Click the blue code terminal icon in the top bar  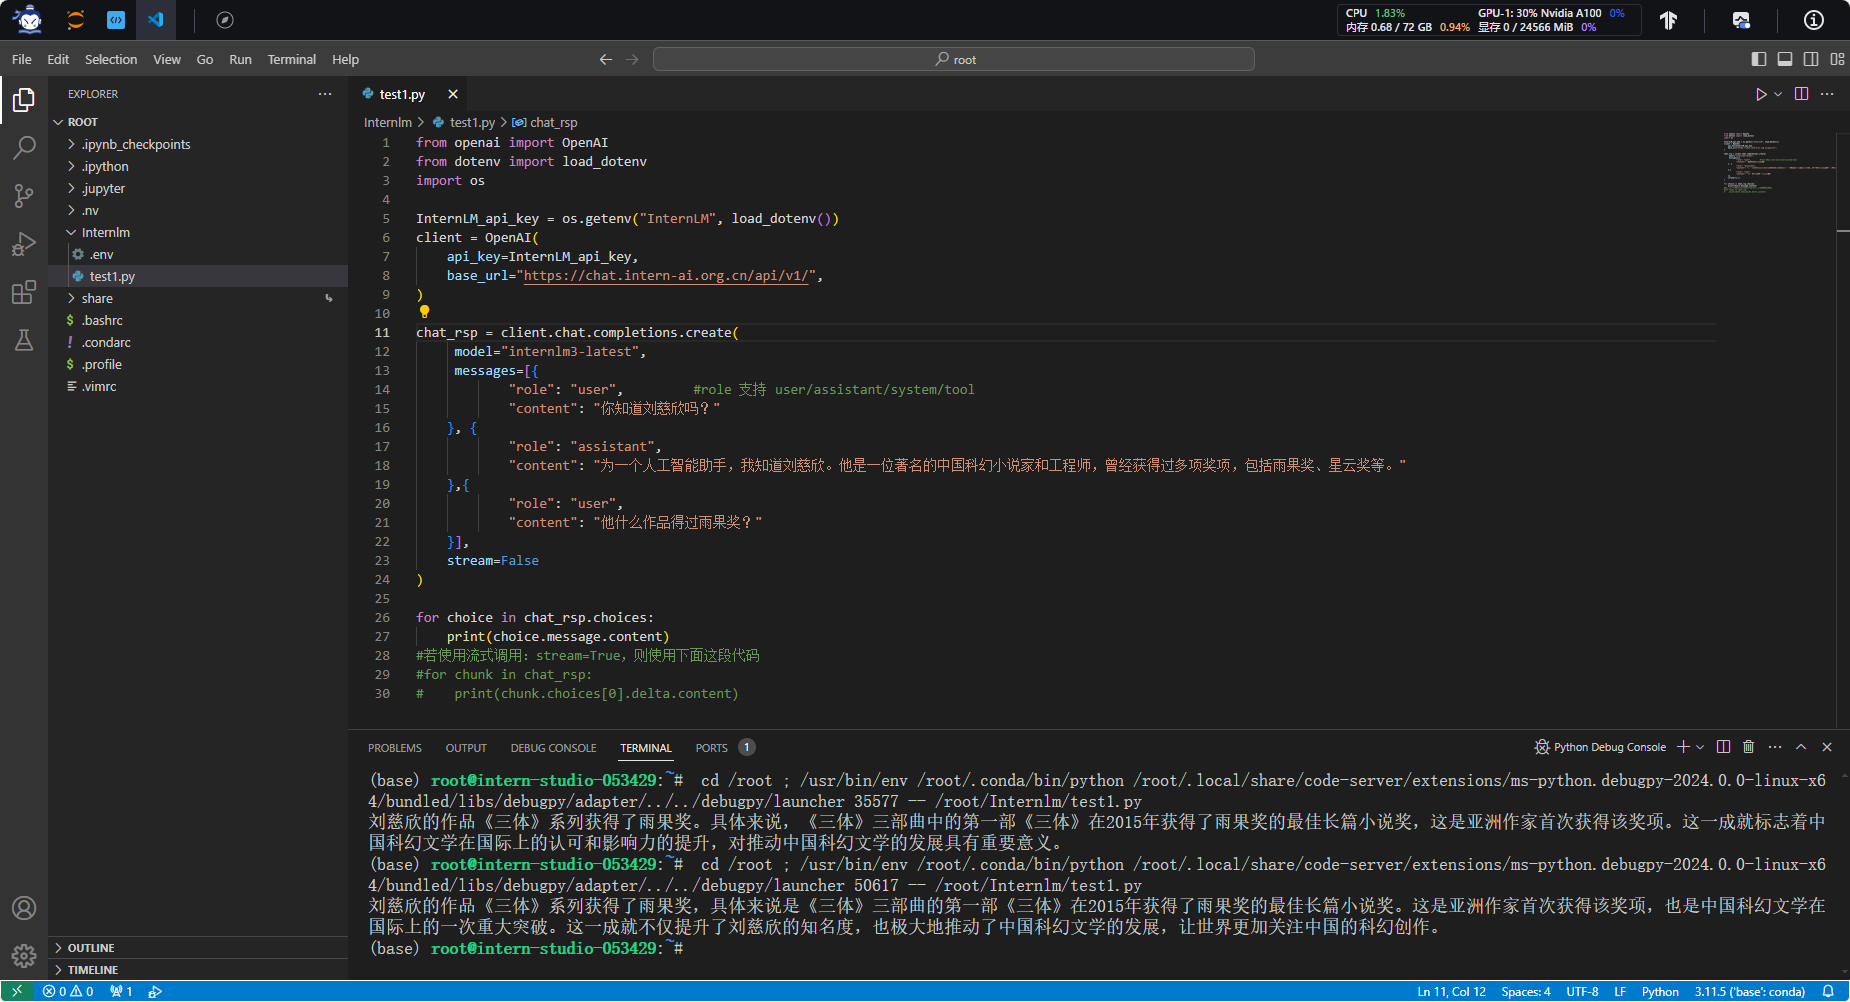point(116,20)
